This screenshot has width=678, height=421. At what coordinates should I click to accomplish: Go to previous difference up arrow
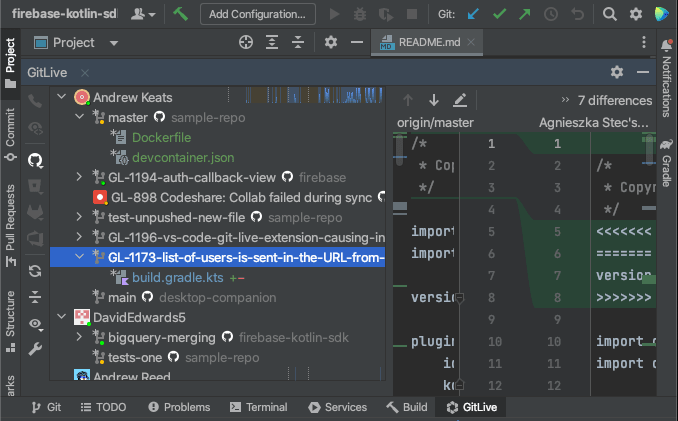pyautogui.click(x=407, y=100)
